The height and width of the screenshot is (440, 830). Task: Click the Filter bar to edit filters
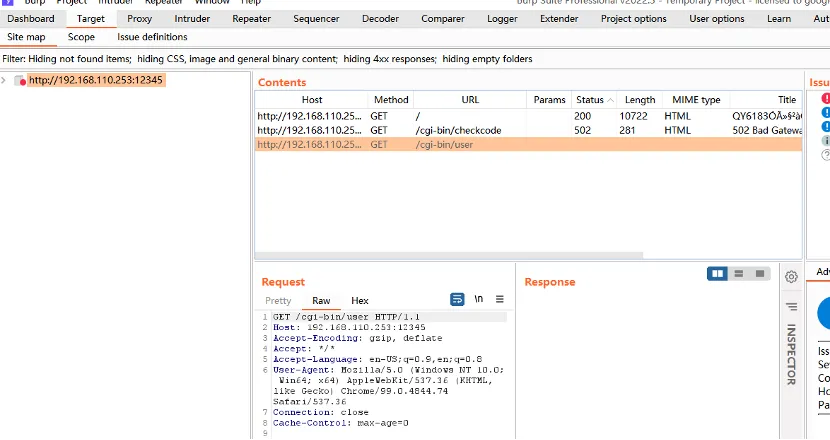coord(267,59)
